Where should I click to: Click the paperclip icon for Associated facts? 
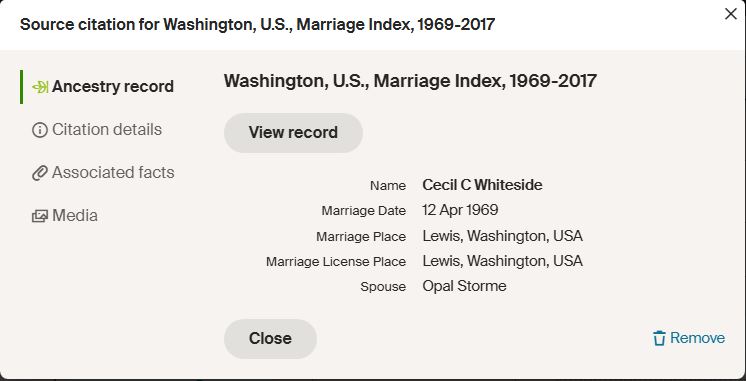coord(40,173)
